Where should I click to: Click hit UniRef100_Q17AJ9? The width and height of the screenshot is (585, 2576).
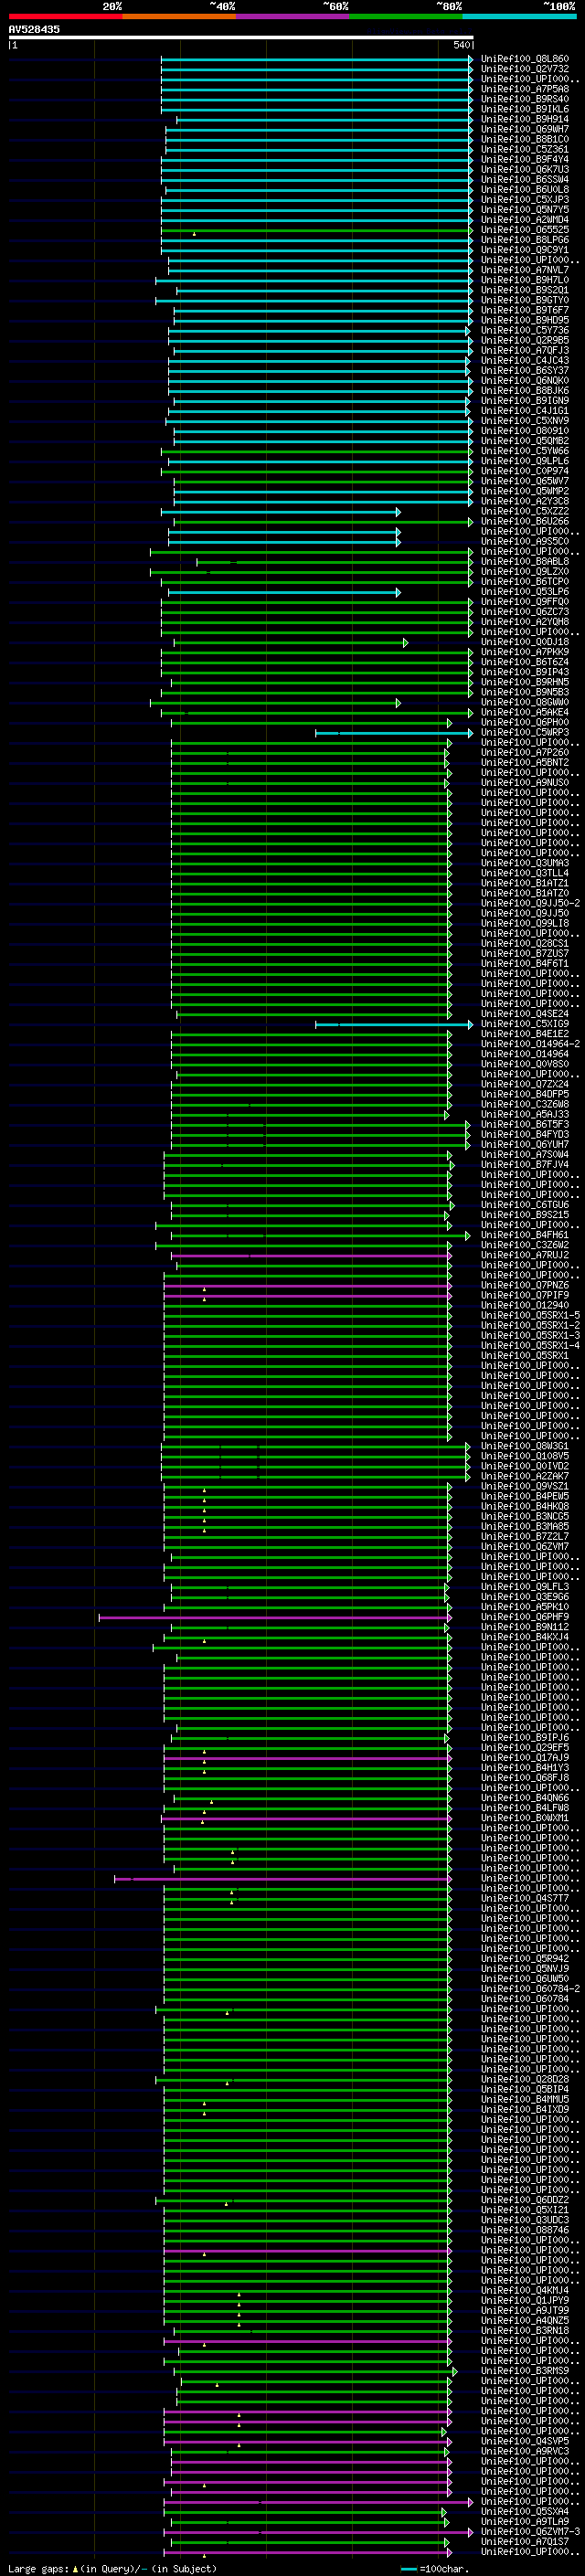pos(525,1758)
